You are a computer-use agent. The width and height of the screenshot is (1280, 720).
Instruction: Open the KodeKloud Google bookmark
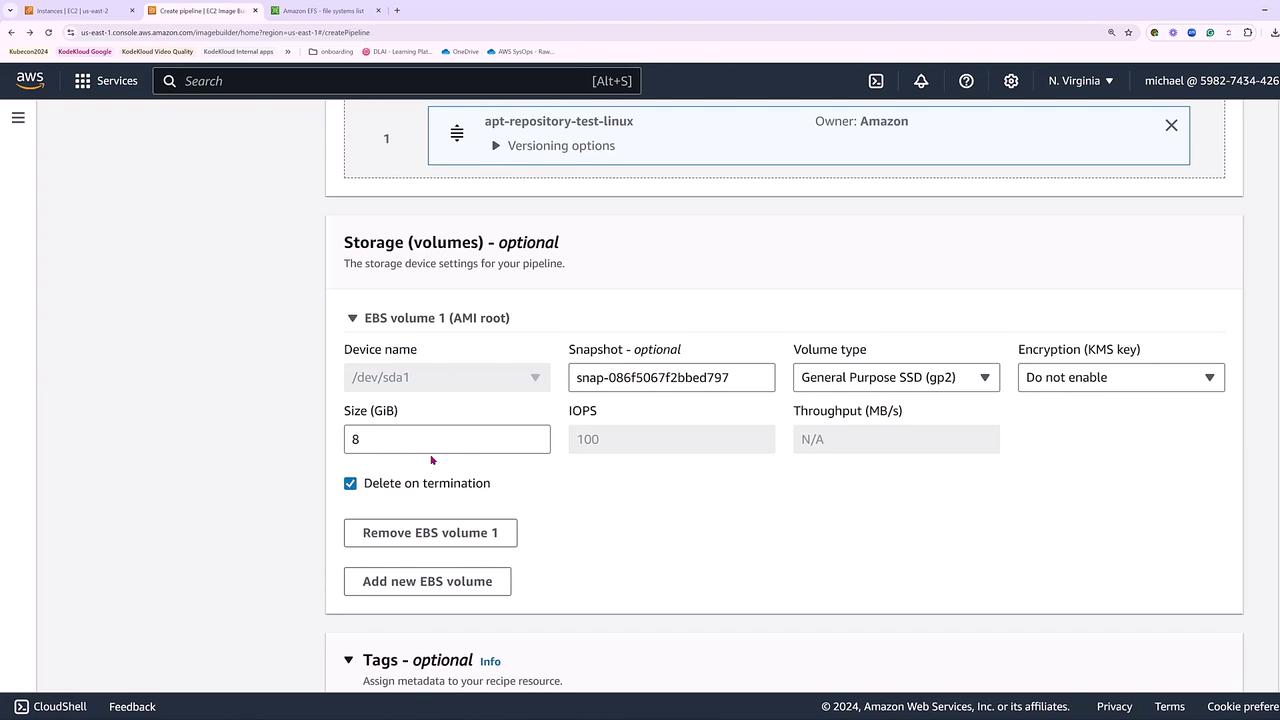point(85,51)
